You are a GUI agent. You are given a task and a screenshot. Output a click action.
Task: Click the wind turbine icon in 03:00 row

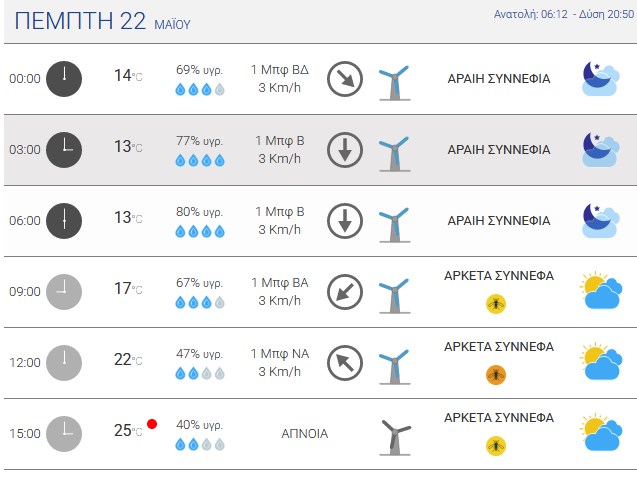394,154
